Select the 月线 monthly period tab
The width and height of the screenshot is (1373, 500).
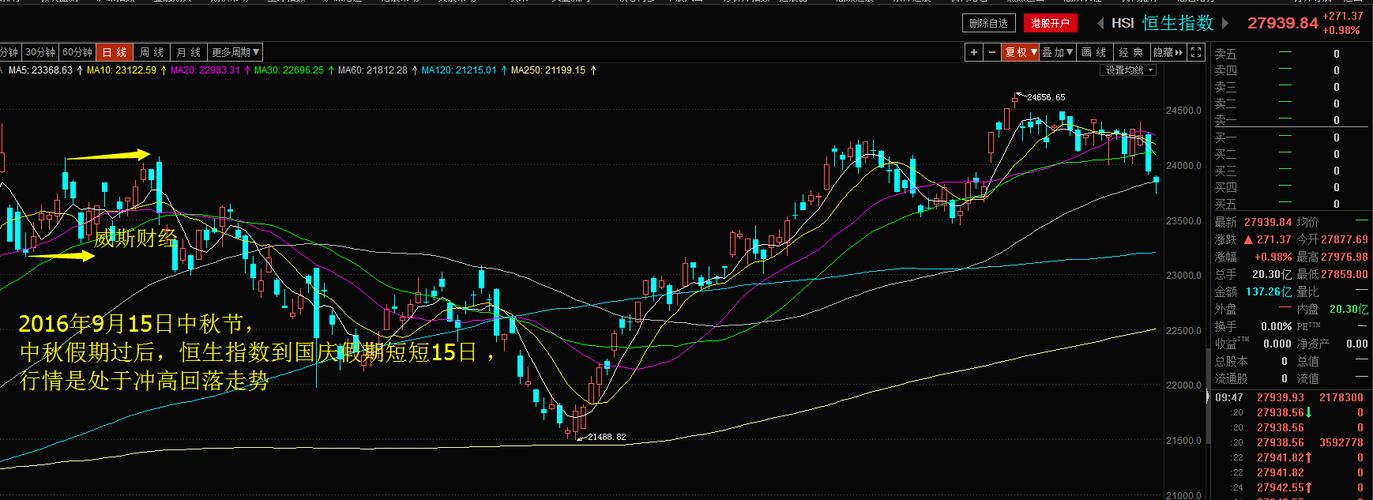point(189,52)
